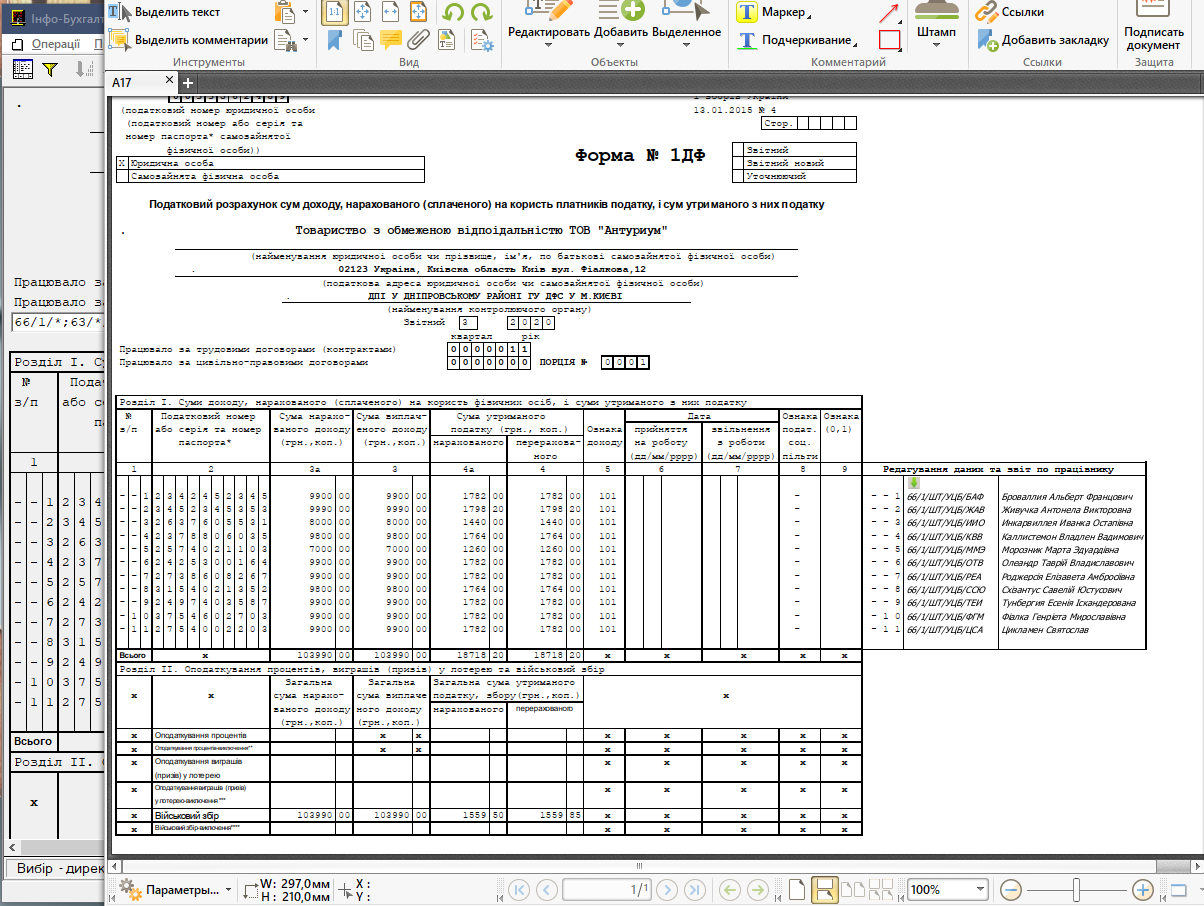Select two pages facing layout icon
Viewport: 1204px width, 906px height.
coord(853,889)
